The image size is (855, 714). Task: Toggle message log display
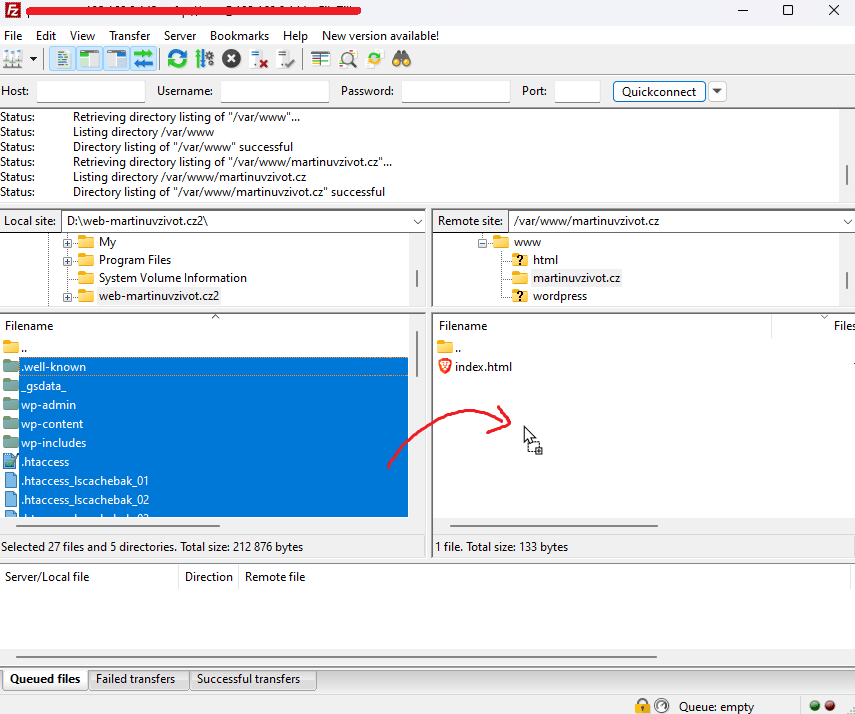coord(62,59)
